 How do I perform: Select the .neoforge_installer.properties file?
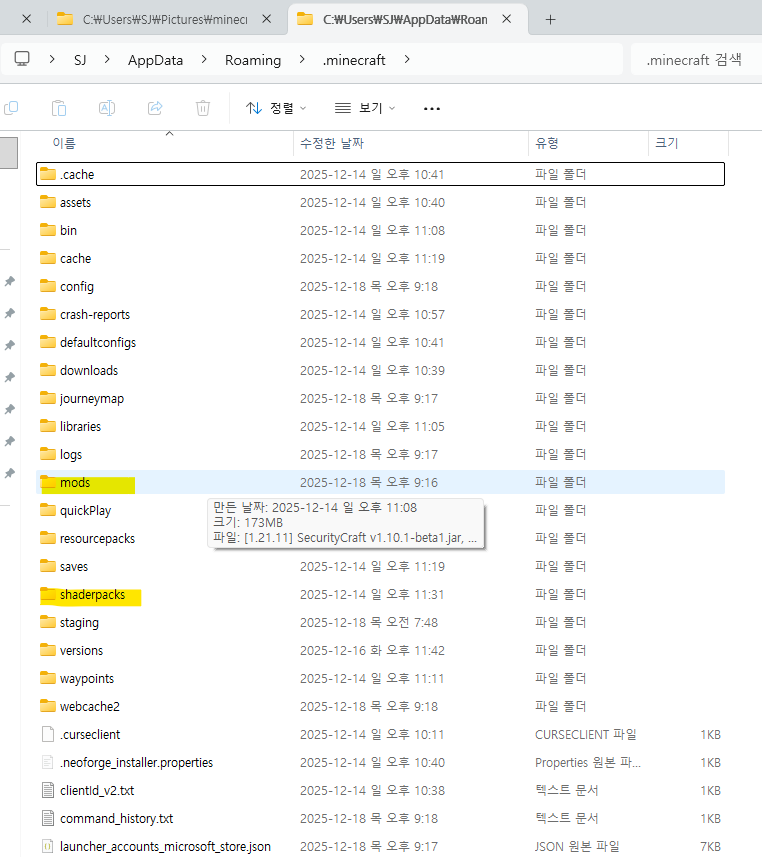pyautogui.click(x=380, y=762)
